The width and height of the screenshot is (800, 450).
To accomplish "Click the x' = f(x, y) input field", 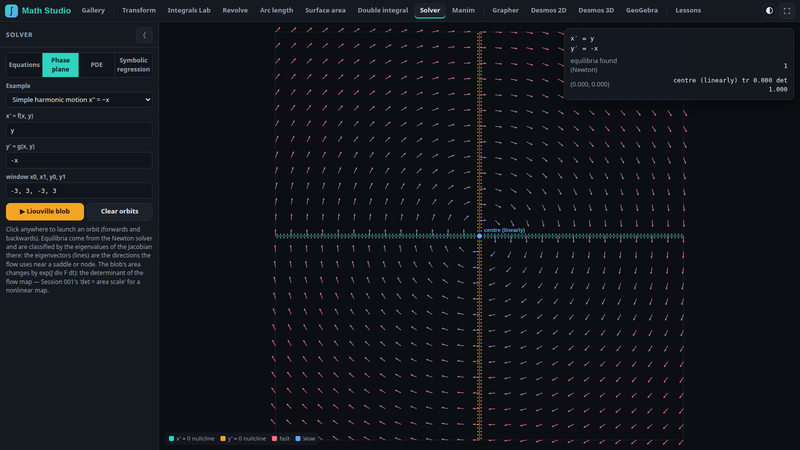I will pos(79,131).
